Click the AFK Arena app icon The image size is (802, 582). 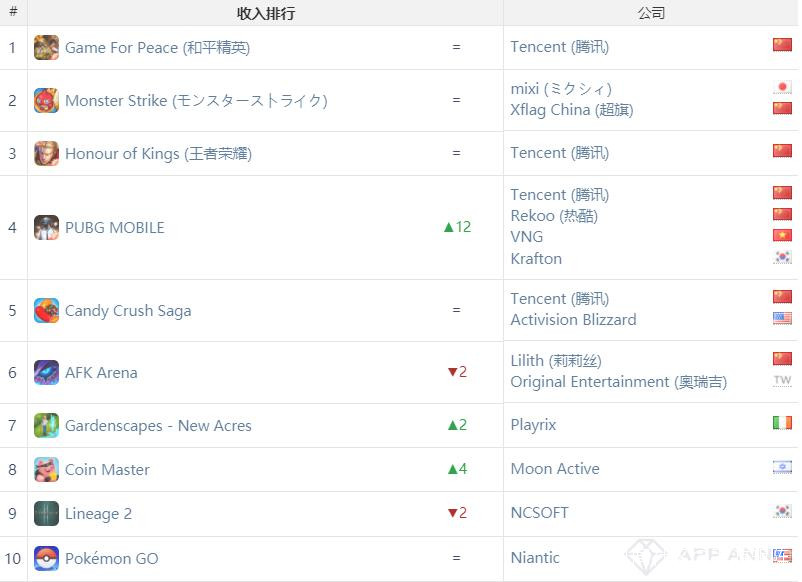click(x=46, y=372)
